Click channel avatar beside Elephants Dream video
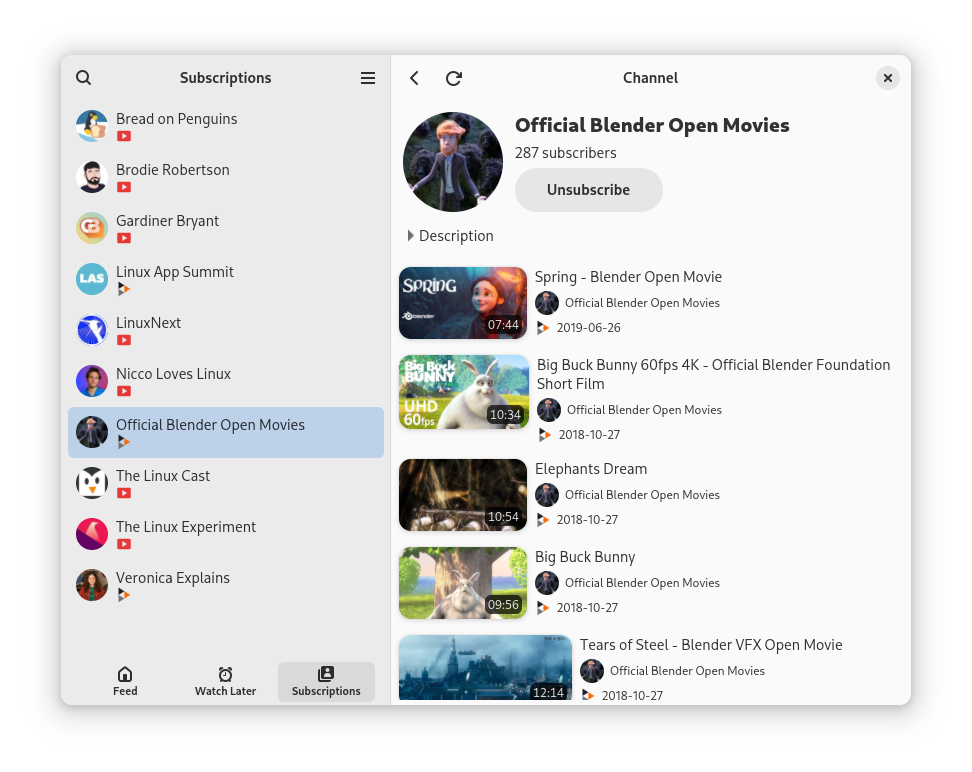 pyautogui.click(x=547, y=495)
